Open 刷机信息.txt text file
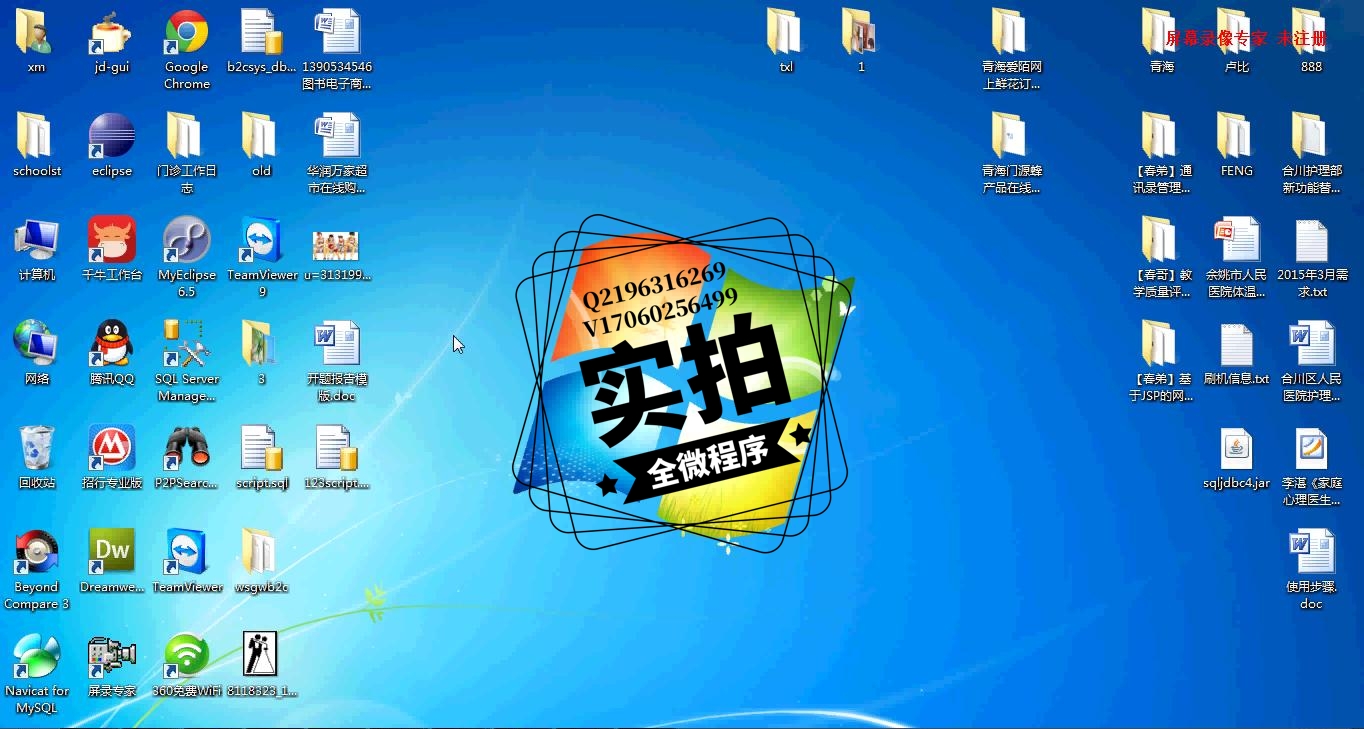This screenshot has height=729, width=1364. point(1236,344)
